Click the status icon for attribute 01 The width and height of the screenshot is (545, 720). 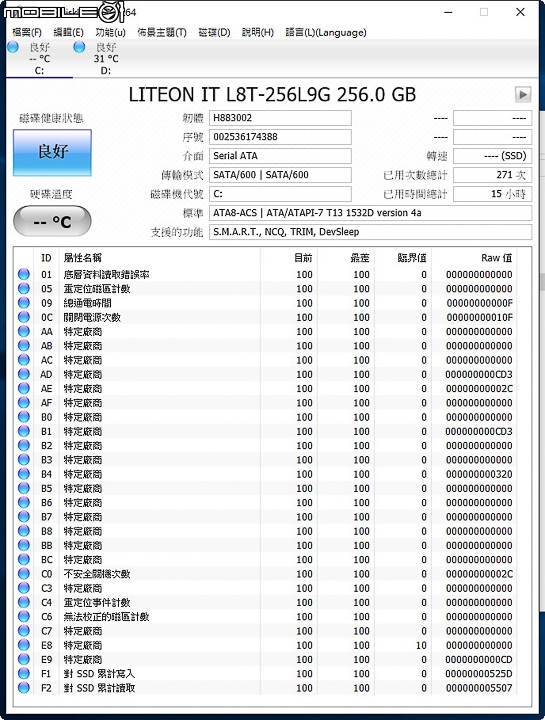click(x=23, y=275)
